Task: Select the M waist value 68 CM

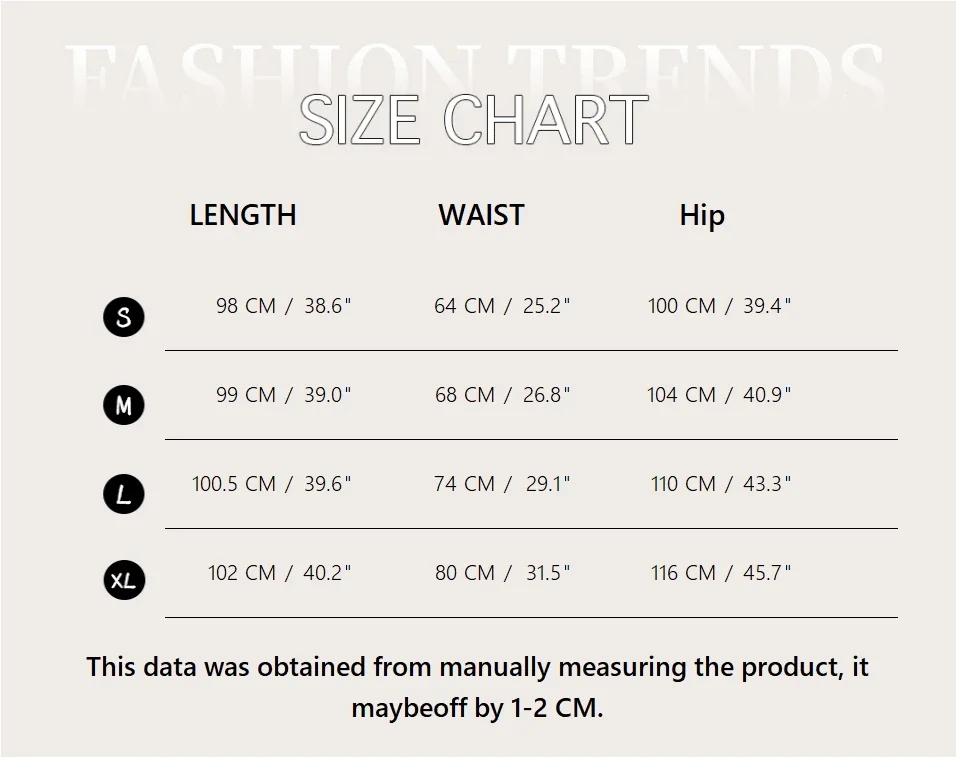Action: pyautogui.click(x=465, y=395)
